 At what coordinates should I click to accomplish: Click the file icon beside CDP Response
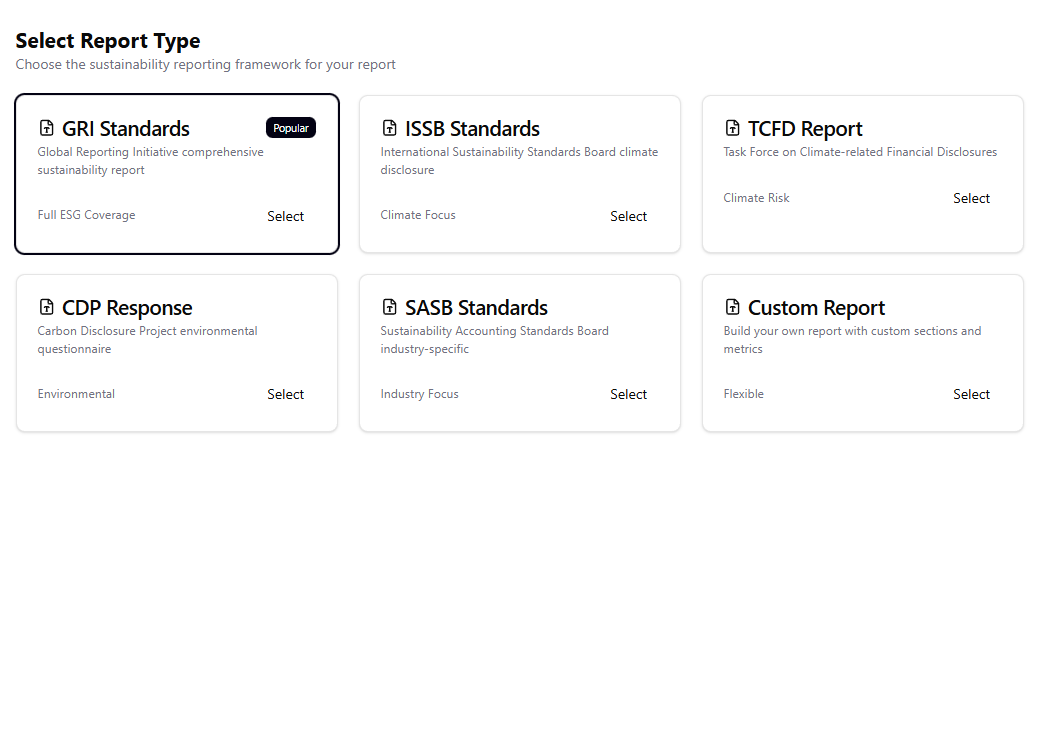click(46, 307)
